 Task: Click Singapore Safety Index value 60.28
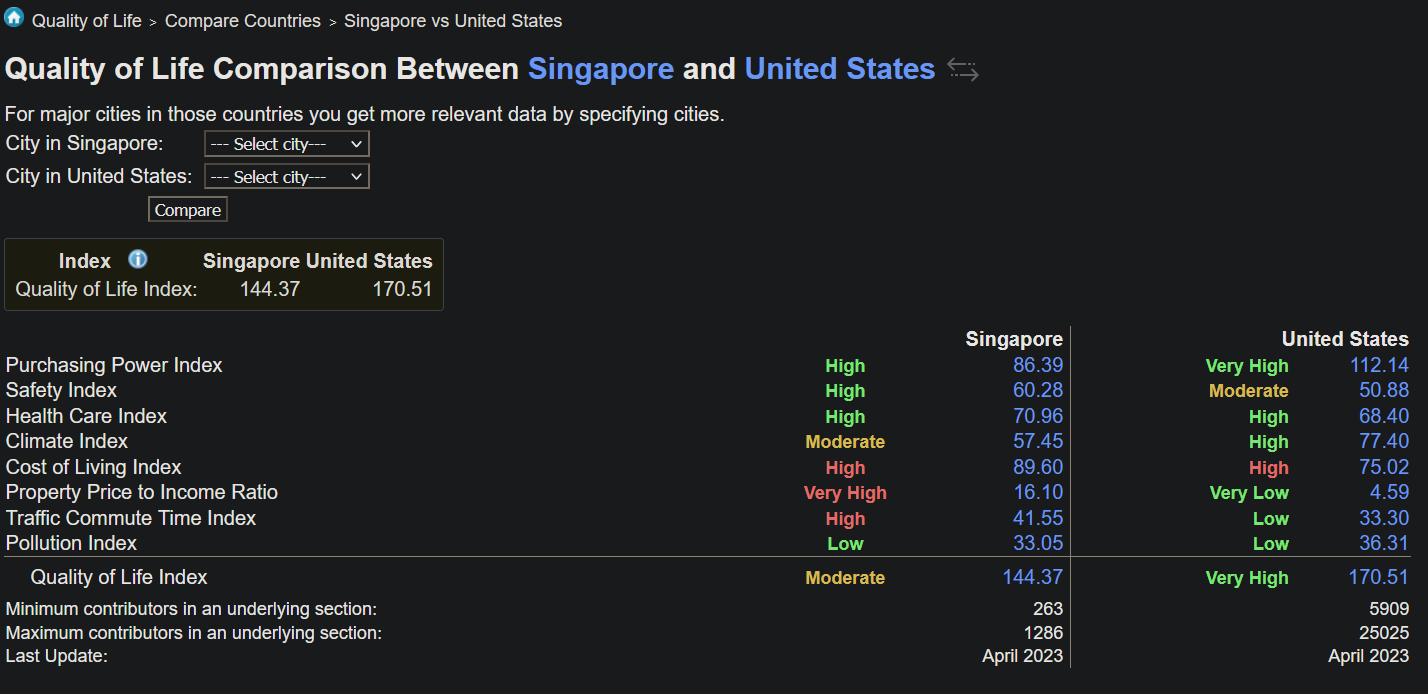[x=1038, y=390]
